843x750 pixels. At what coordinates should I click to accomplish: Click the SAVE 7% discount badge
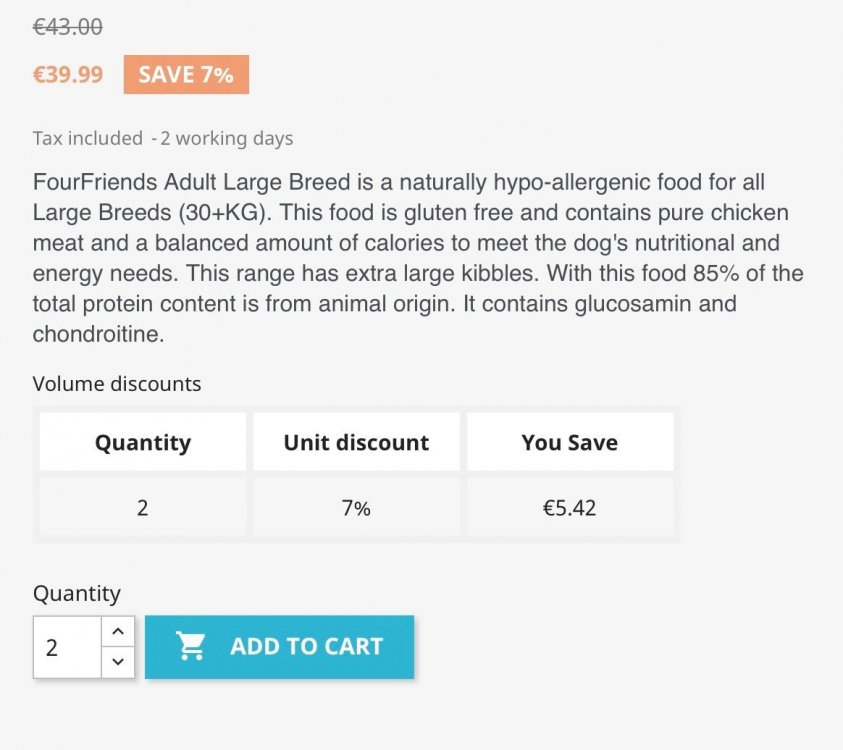coord(186,75)
